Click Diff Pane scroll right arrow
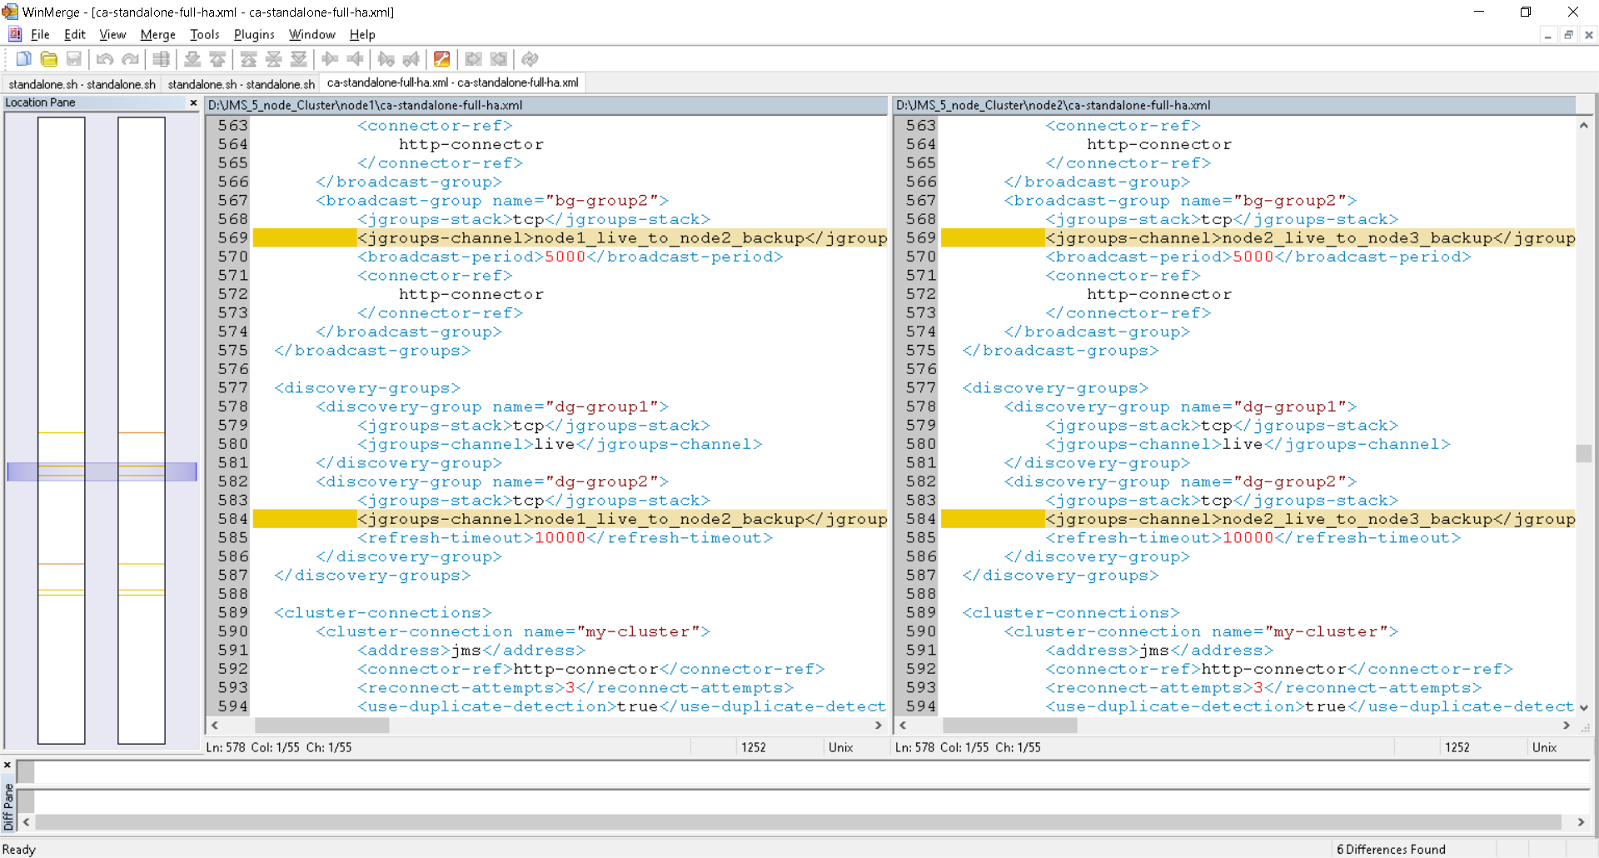Viewport: 1599px width, 858px height. coord(1581,822)
